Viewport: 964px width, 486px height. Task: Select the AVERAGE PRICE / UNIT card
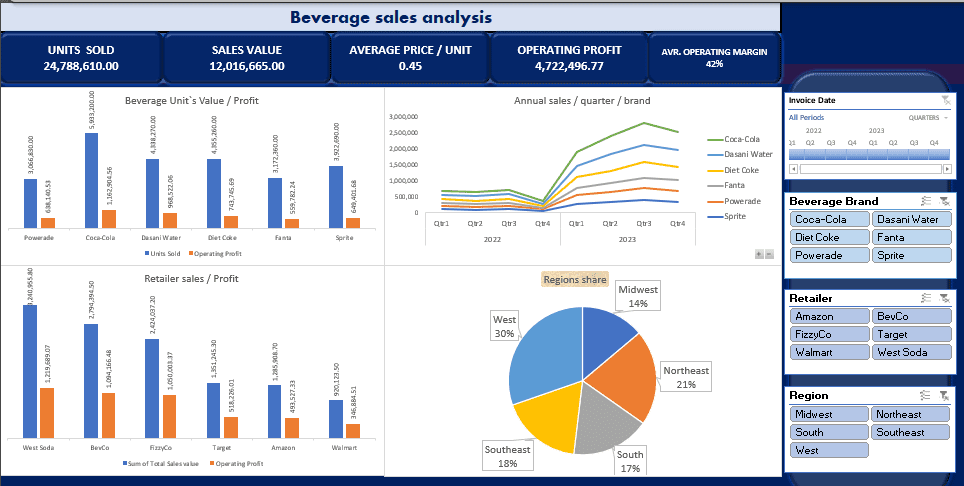tap(410, 58)
